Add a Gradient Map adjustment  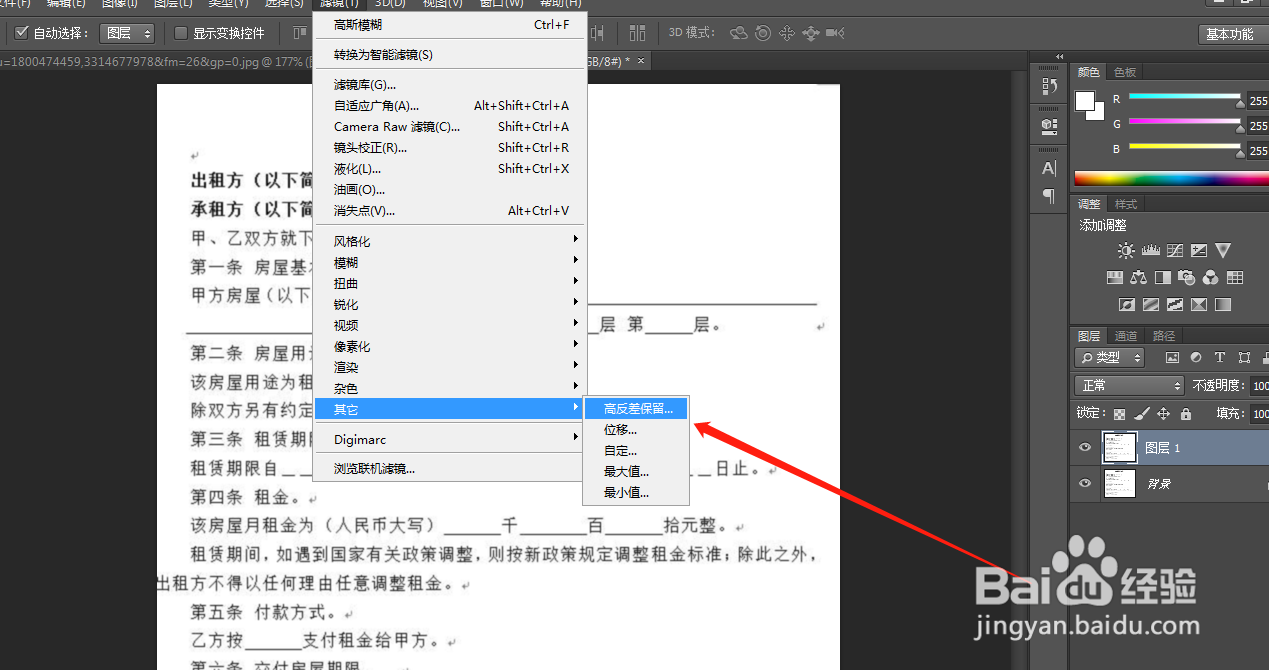tap(1223, 305)
